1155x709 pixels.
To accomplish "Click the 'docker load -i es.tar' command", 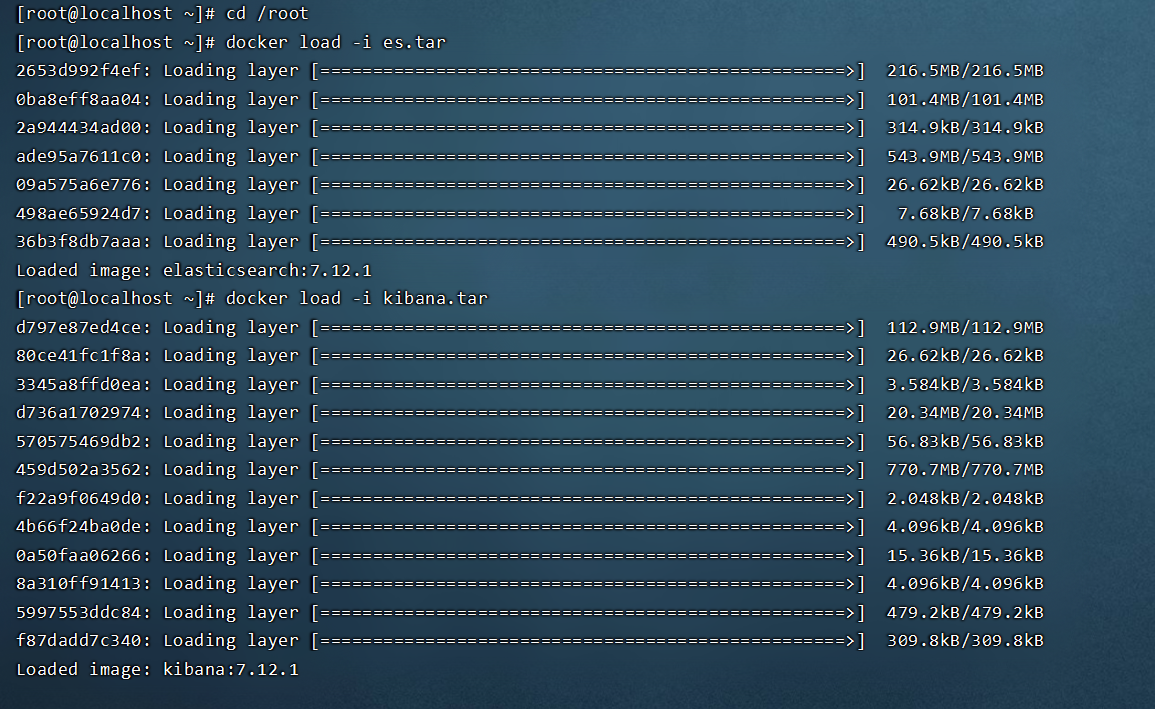I will tap(335, 42).
